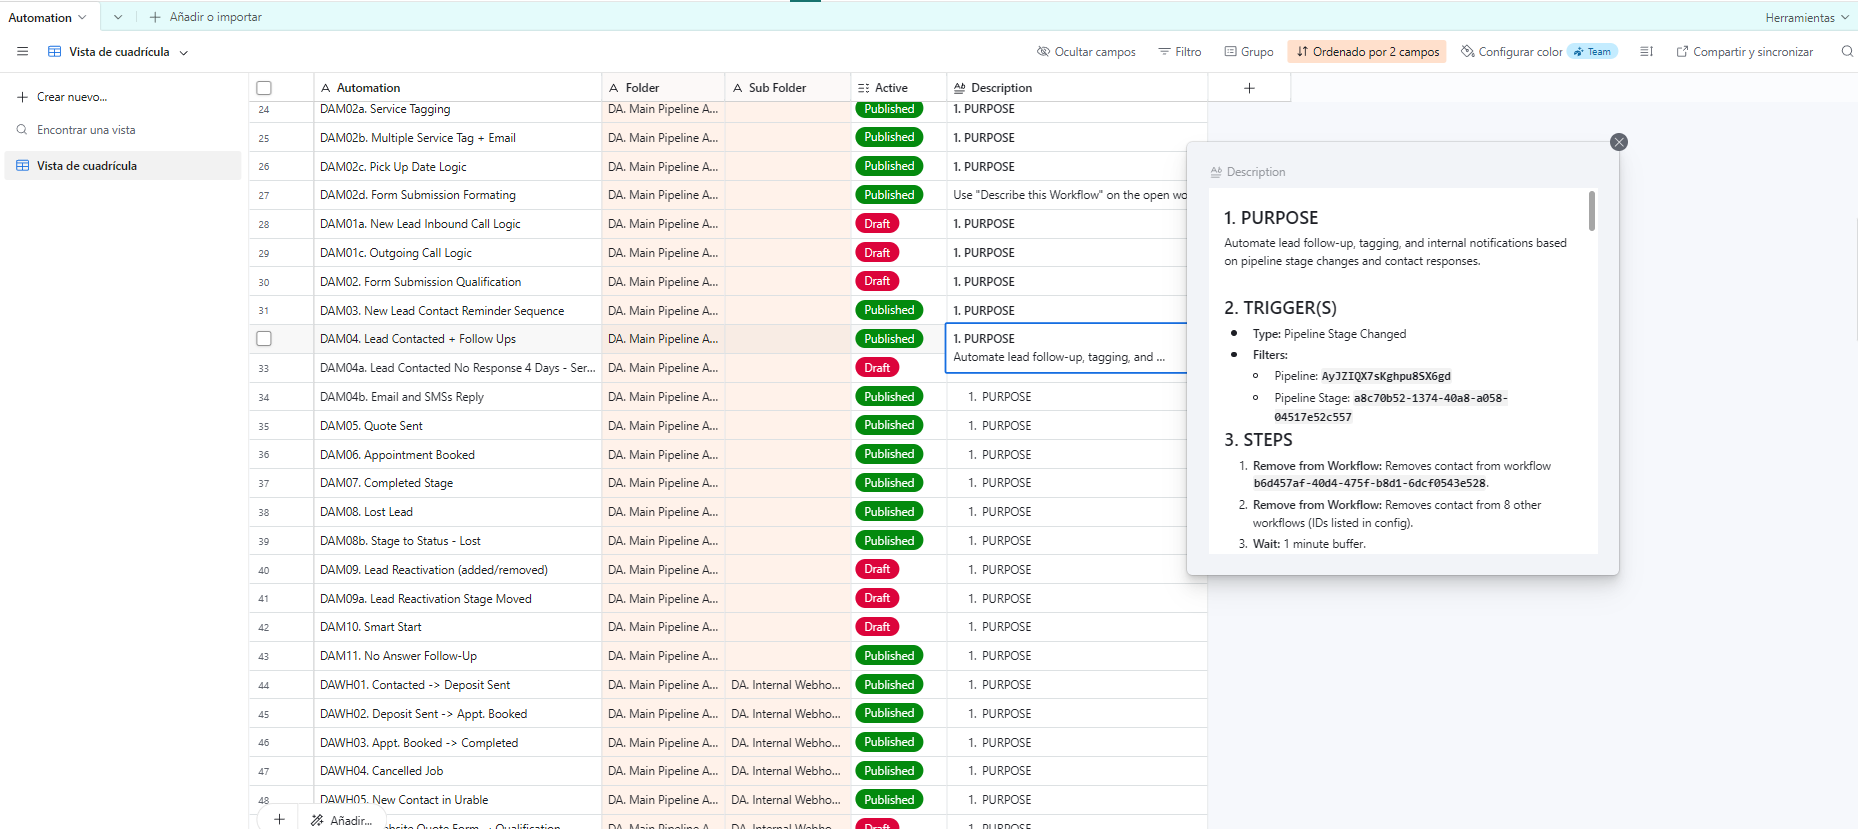1858x829 pixels.
Task: Click '2. TRIGGER(S)' heading in popup
Action: pyautogui.click(x=1280, y=308)
